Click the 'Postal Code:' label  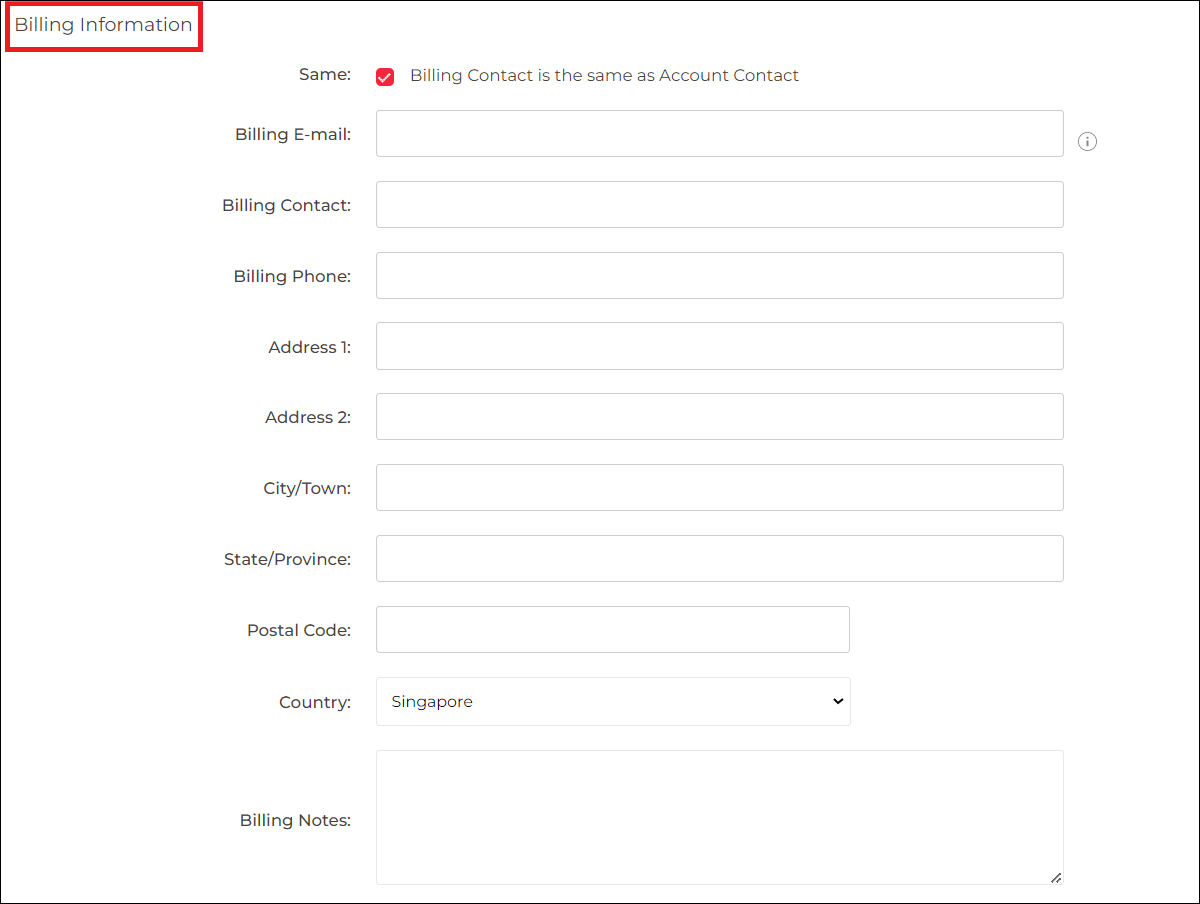coord(299,630)
